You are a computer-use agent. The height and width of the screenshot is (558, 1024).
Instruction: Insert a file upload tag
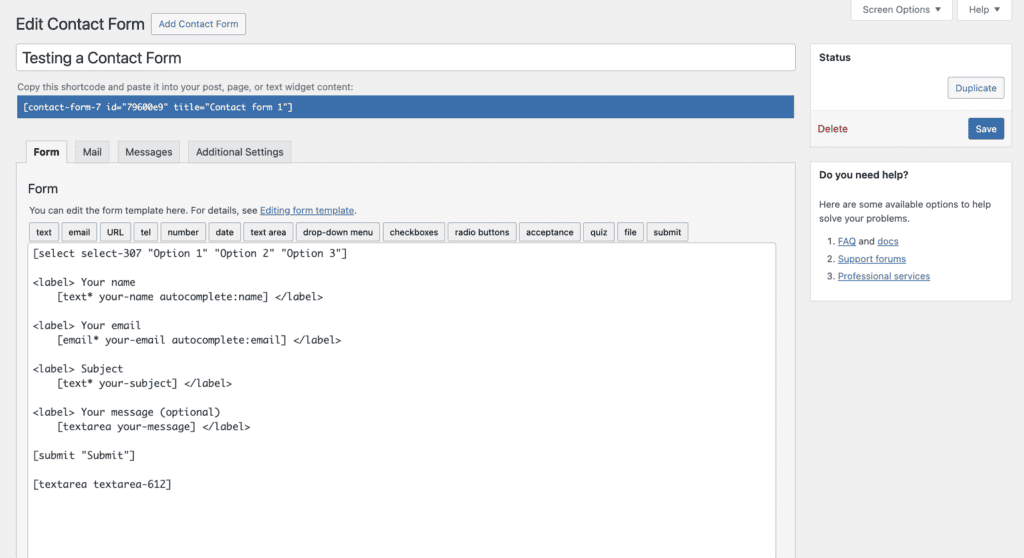tap(630, 232)
